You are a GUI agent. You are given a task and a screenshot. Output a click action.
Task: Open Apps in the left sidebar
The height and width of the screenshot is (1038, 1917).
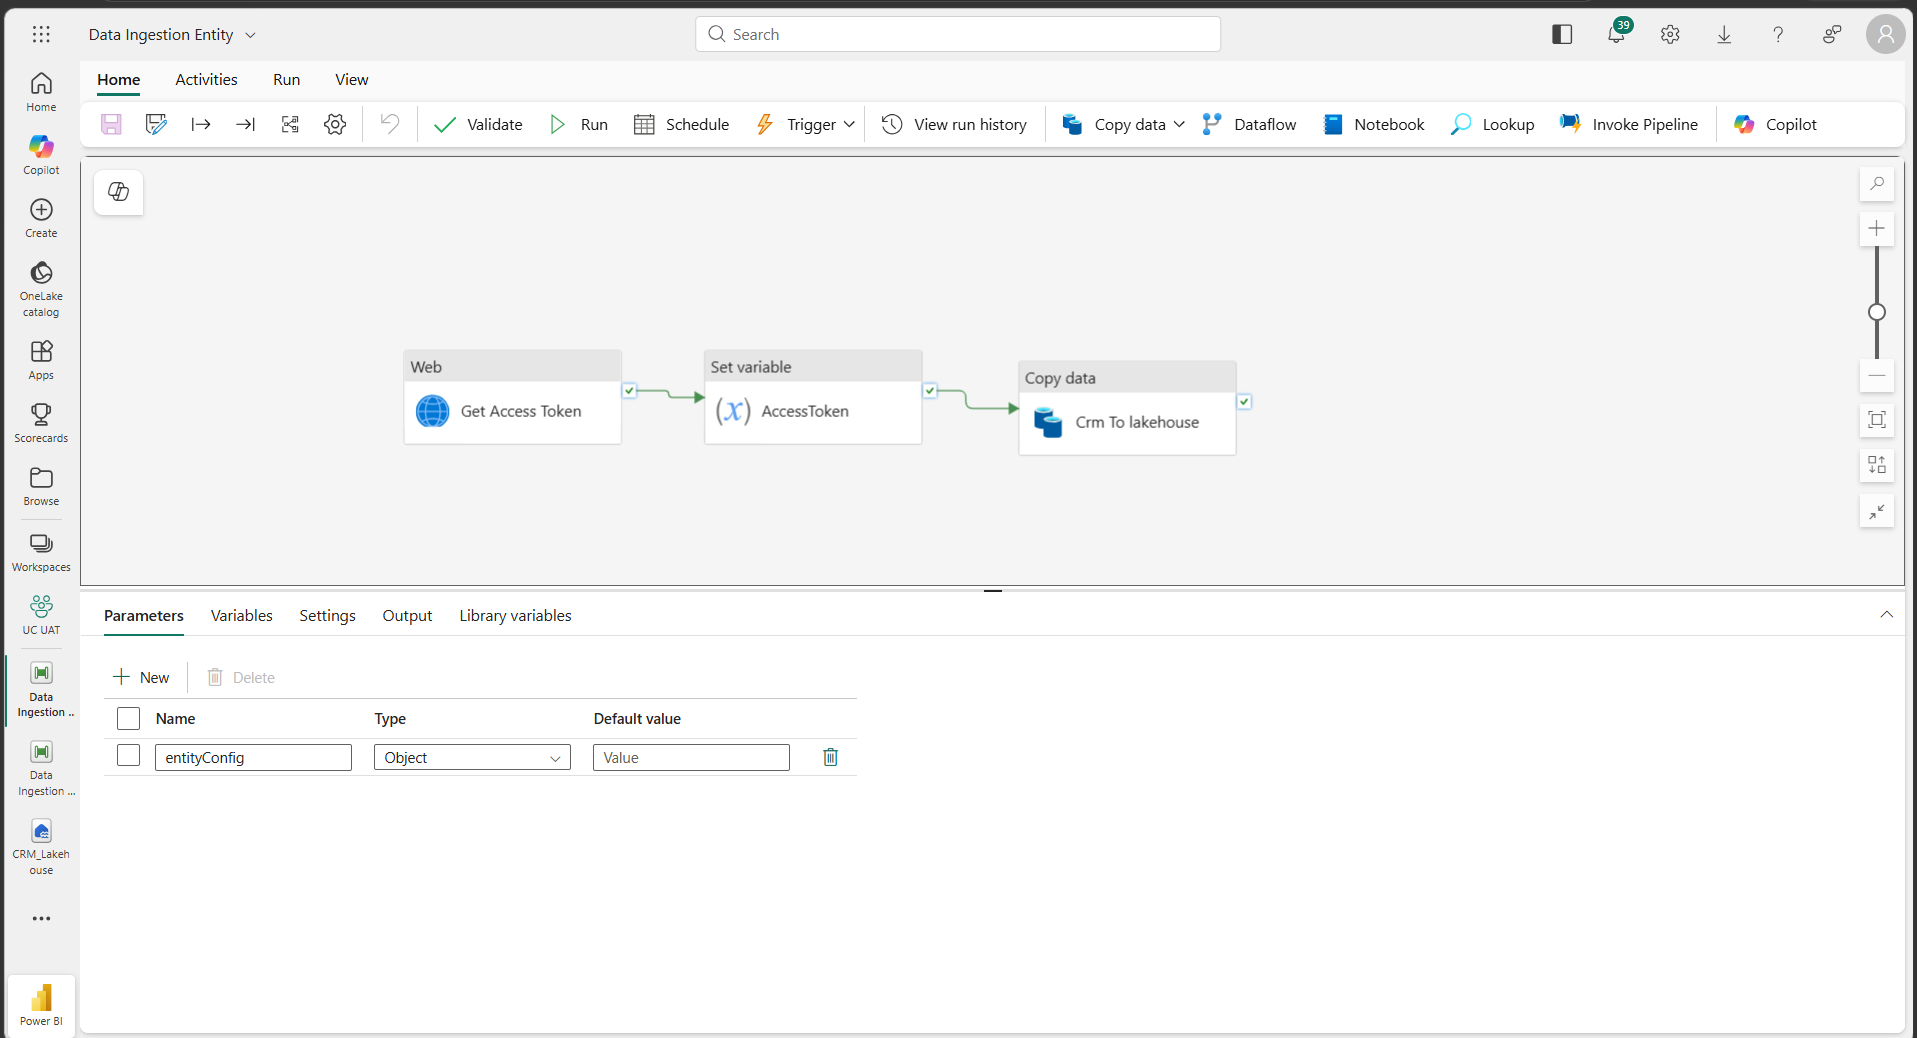point(41,360)
